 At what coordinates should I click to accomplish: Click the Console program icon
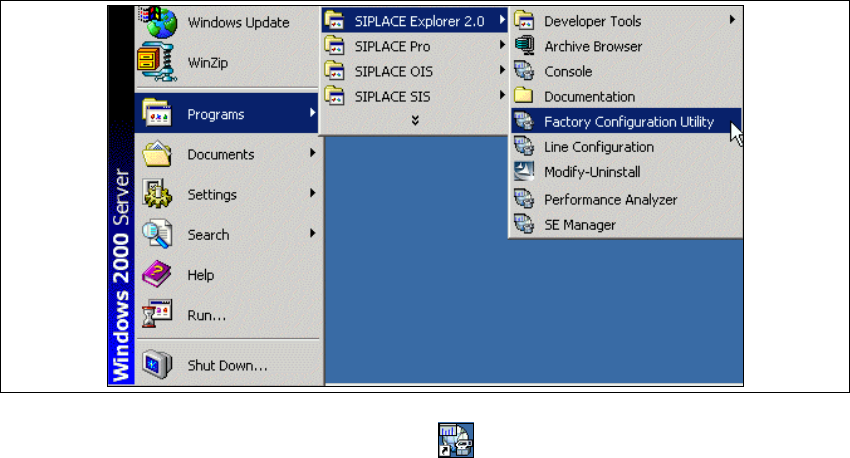524,71
